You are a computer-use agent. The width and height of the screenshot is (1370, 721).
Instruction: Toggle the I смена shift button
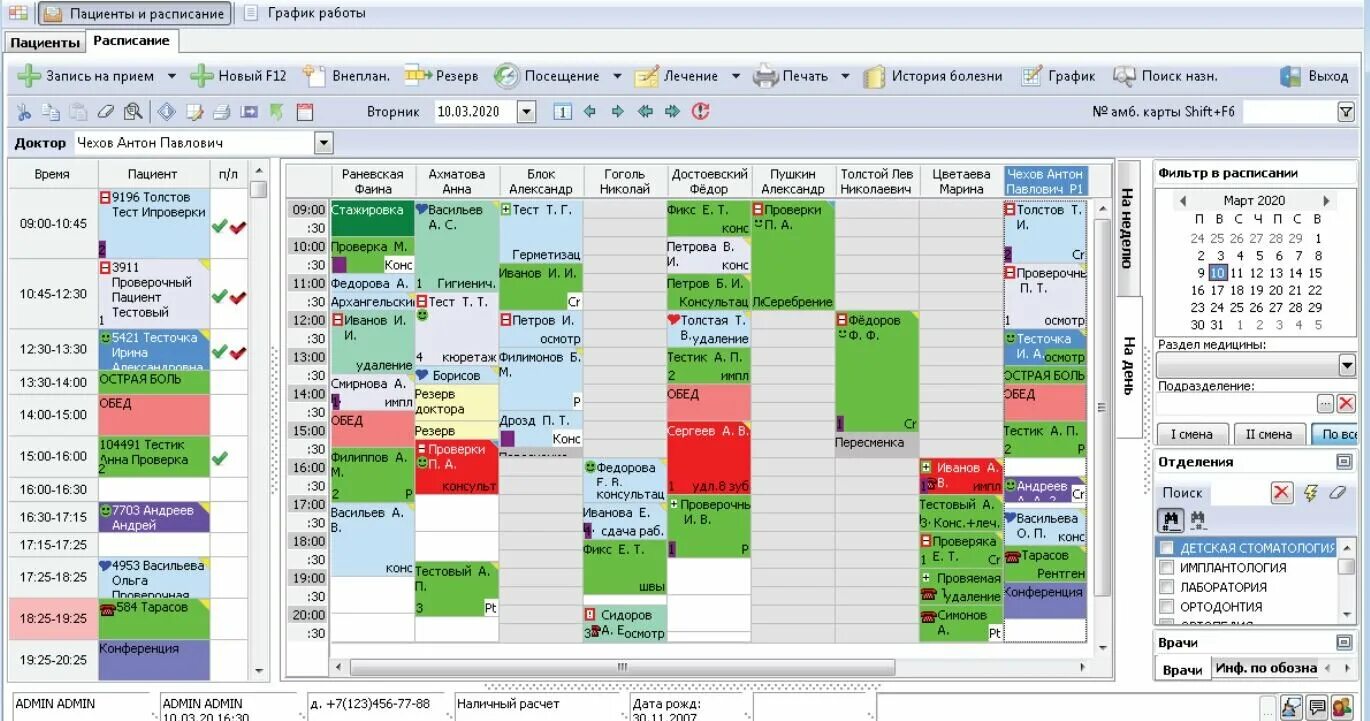coord(1191,434)
